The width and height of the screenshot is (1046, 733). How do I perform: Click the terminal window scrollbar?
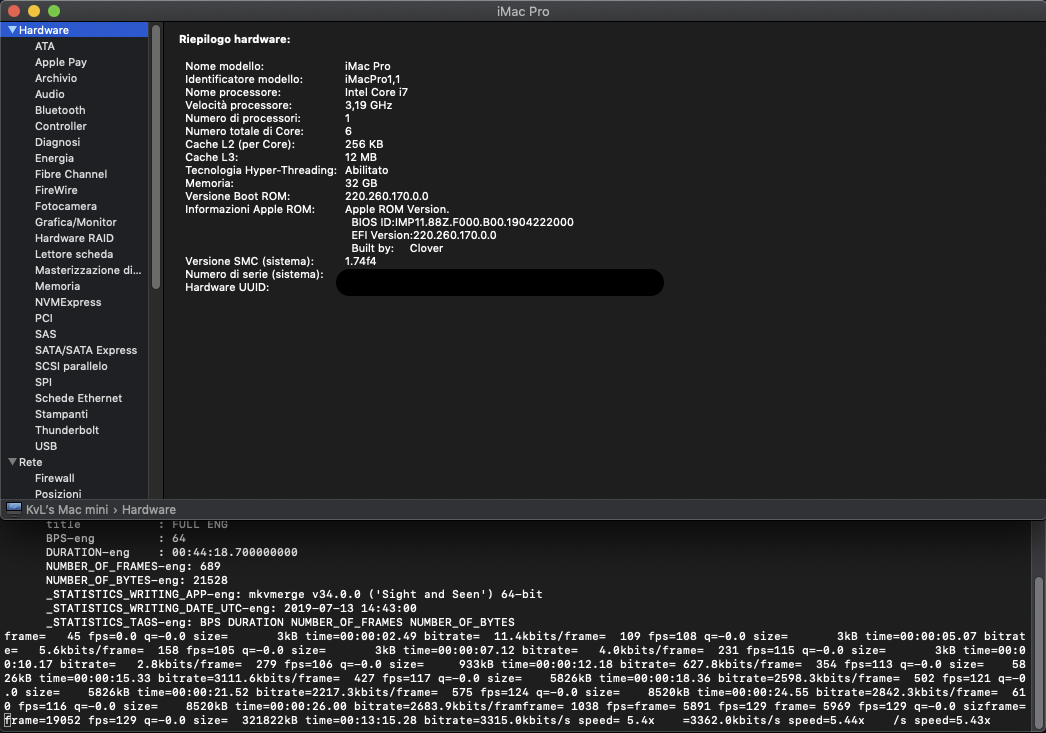[1039, 653]
